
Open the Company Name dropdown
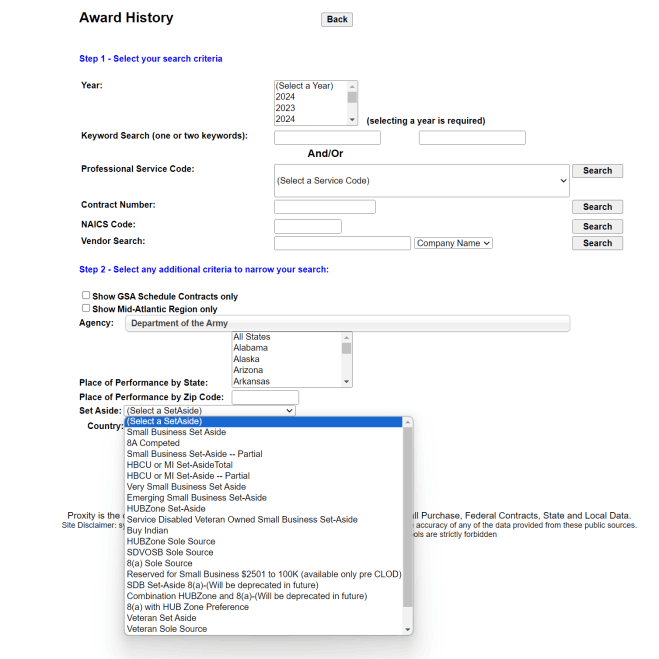pos(453,243)
